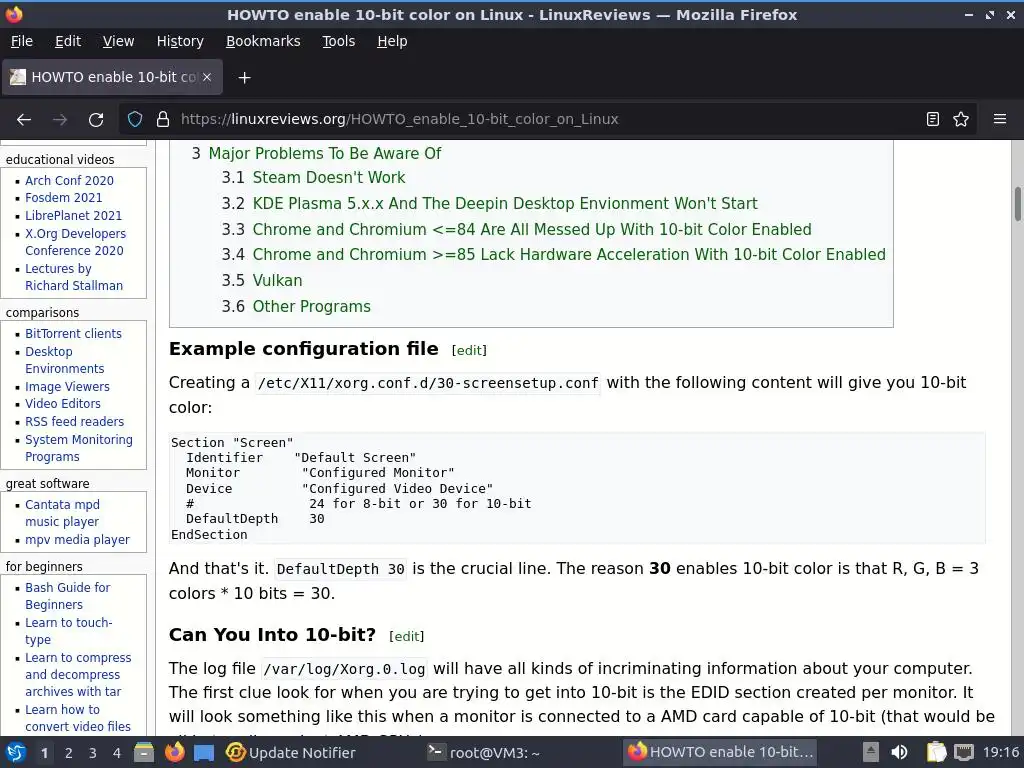Jump to Other Programs section
This screenshot has width=1024, height=768.
pos(312,307)
